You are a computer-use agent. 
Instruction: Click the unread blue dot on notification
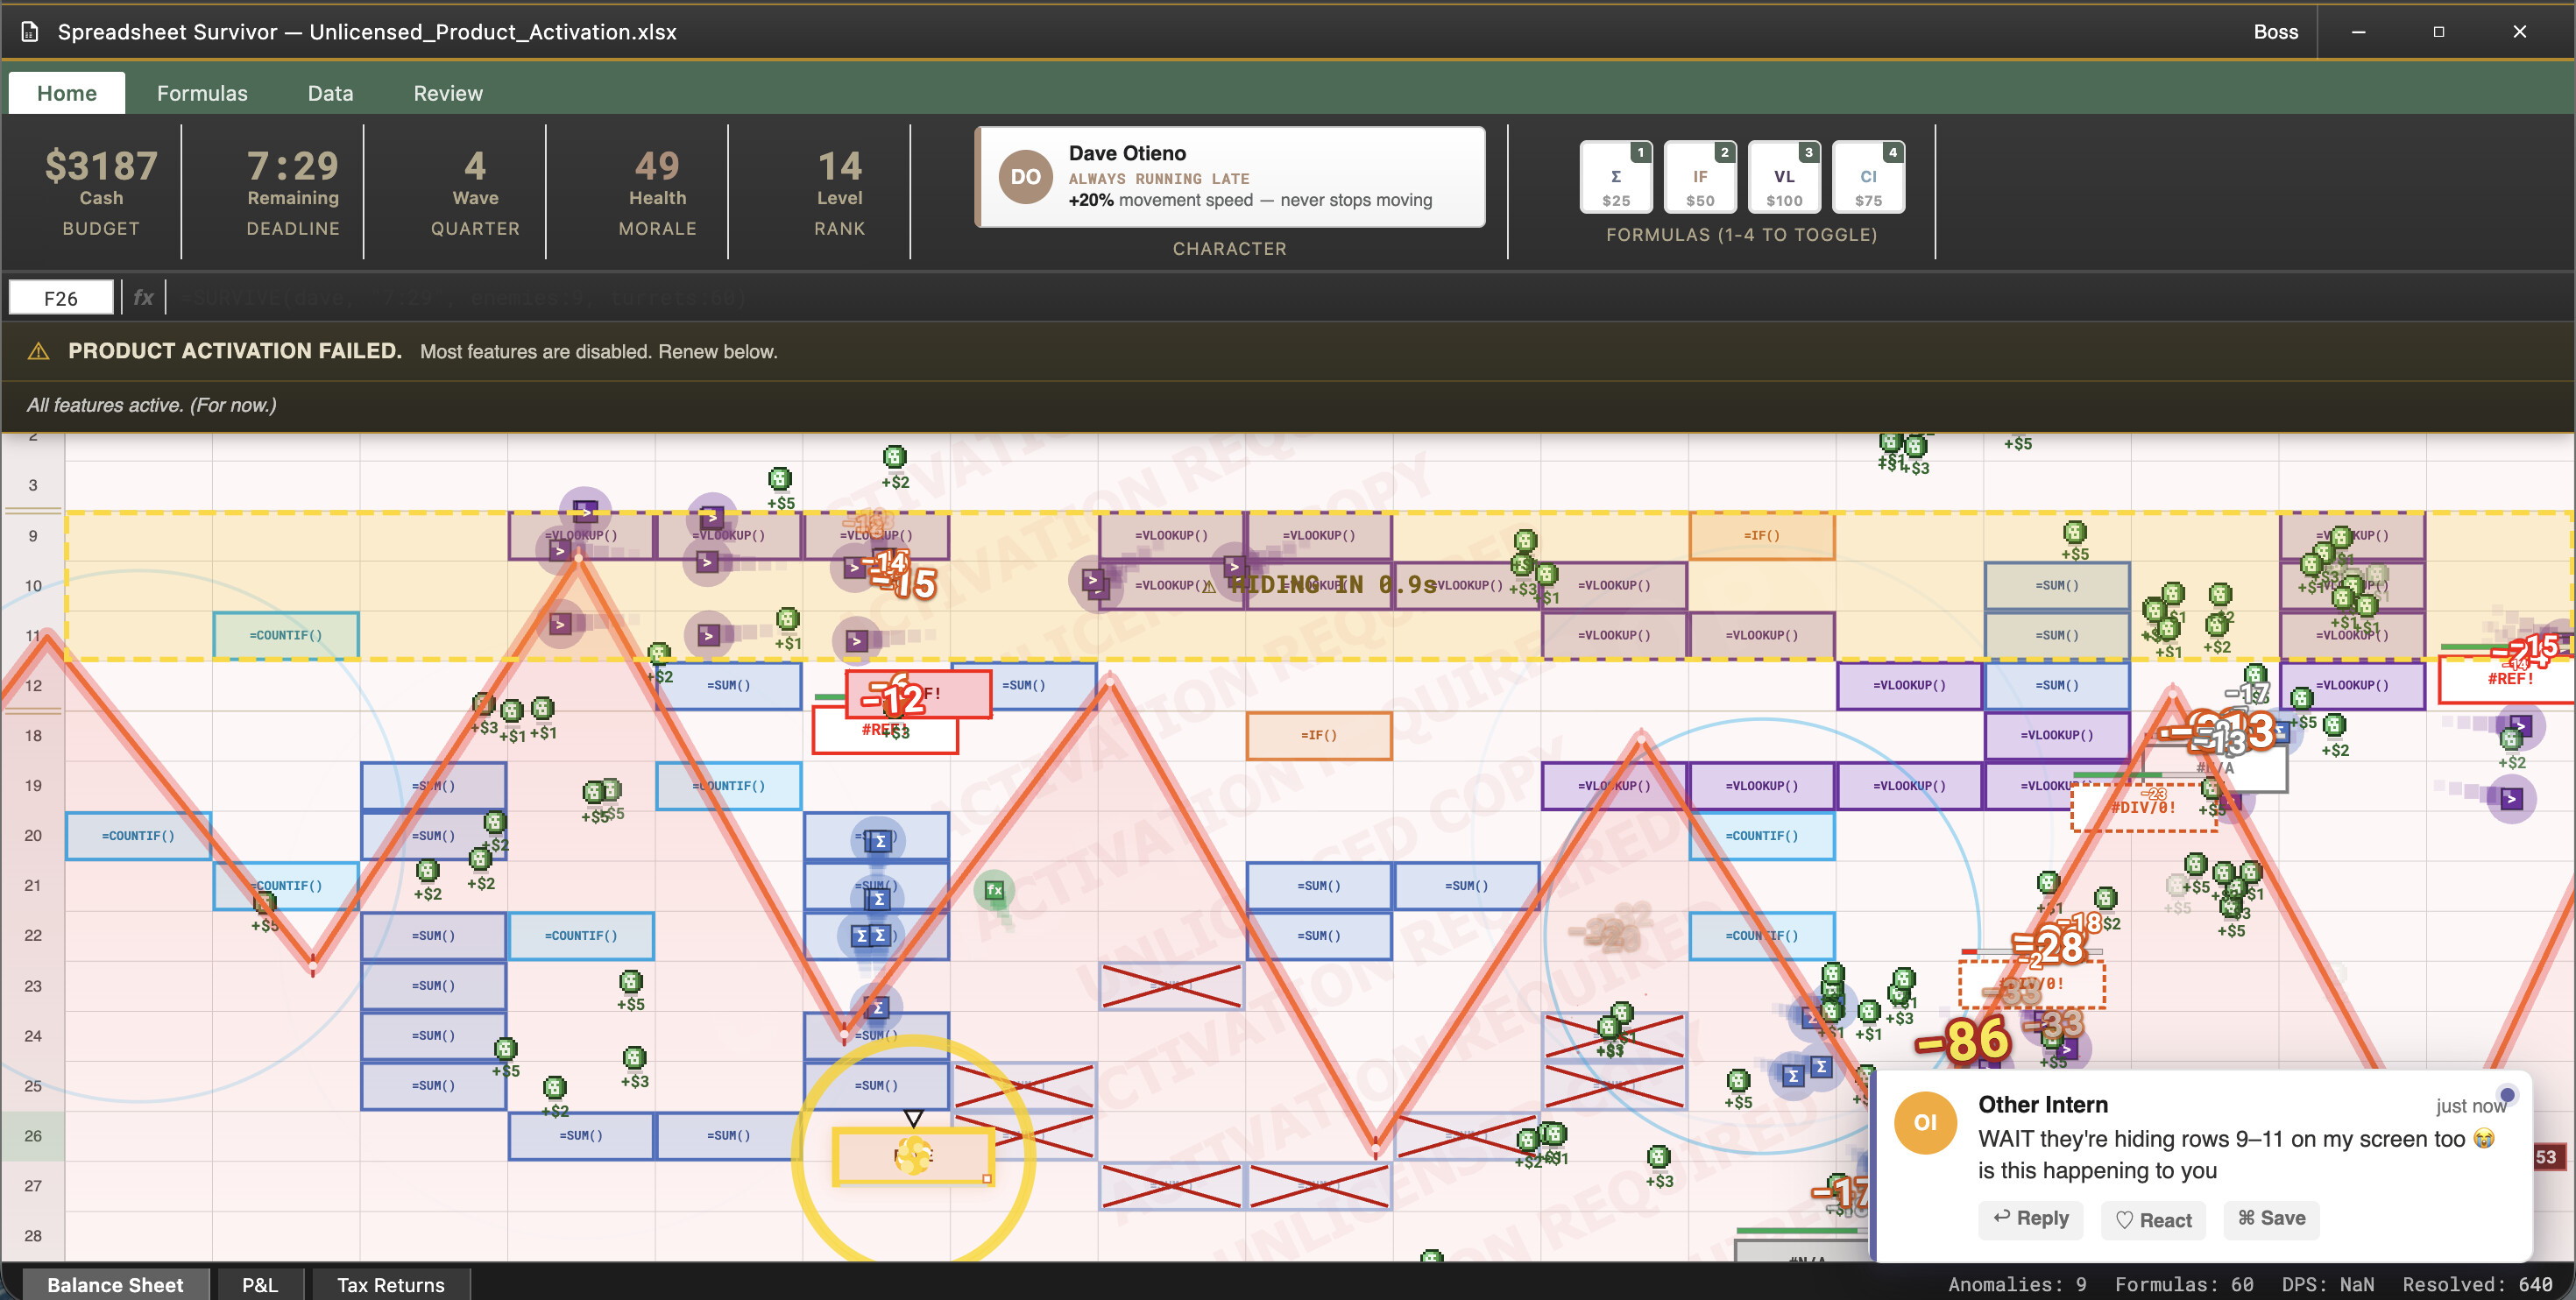[x=2506, y=1095]
